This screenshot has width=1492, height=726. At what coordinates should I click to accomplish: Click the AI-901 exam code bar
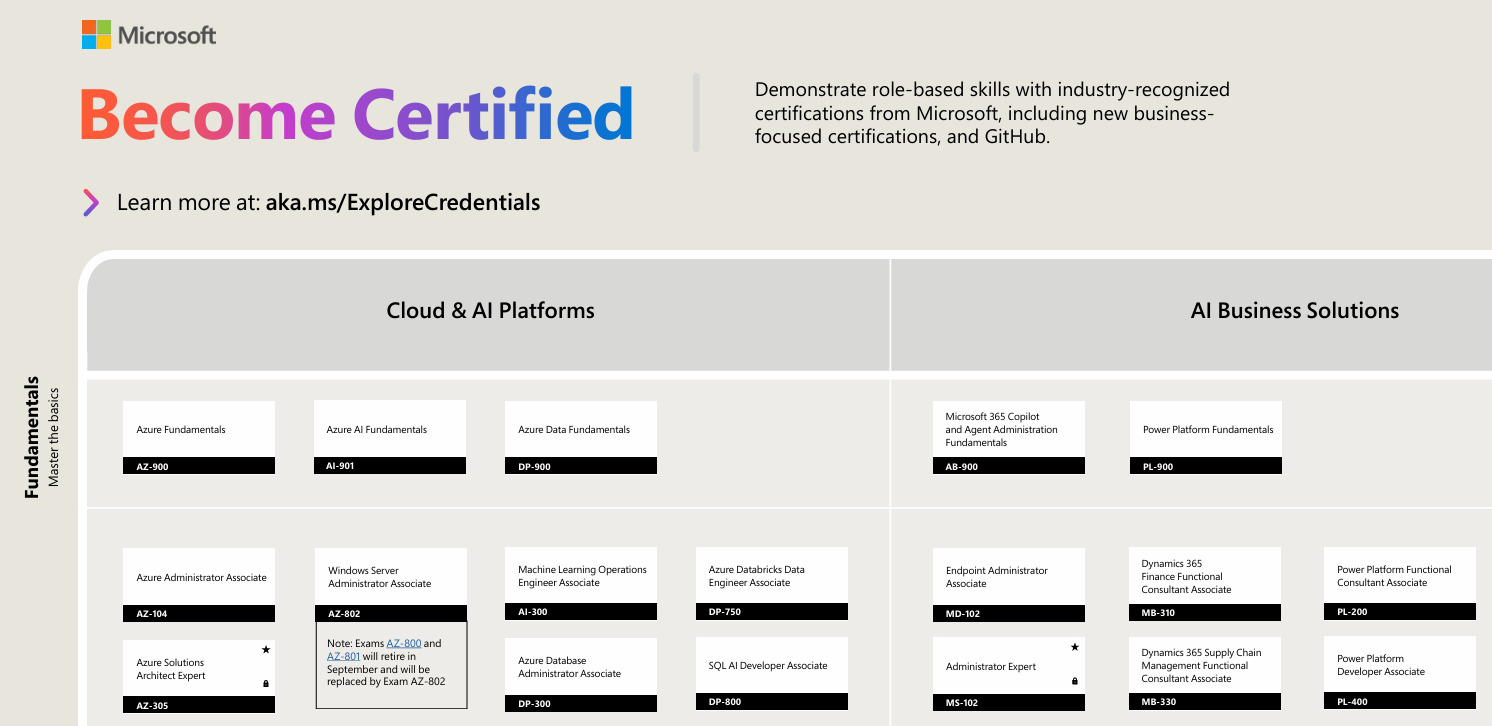click(390, 465)
